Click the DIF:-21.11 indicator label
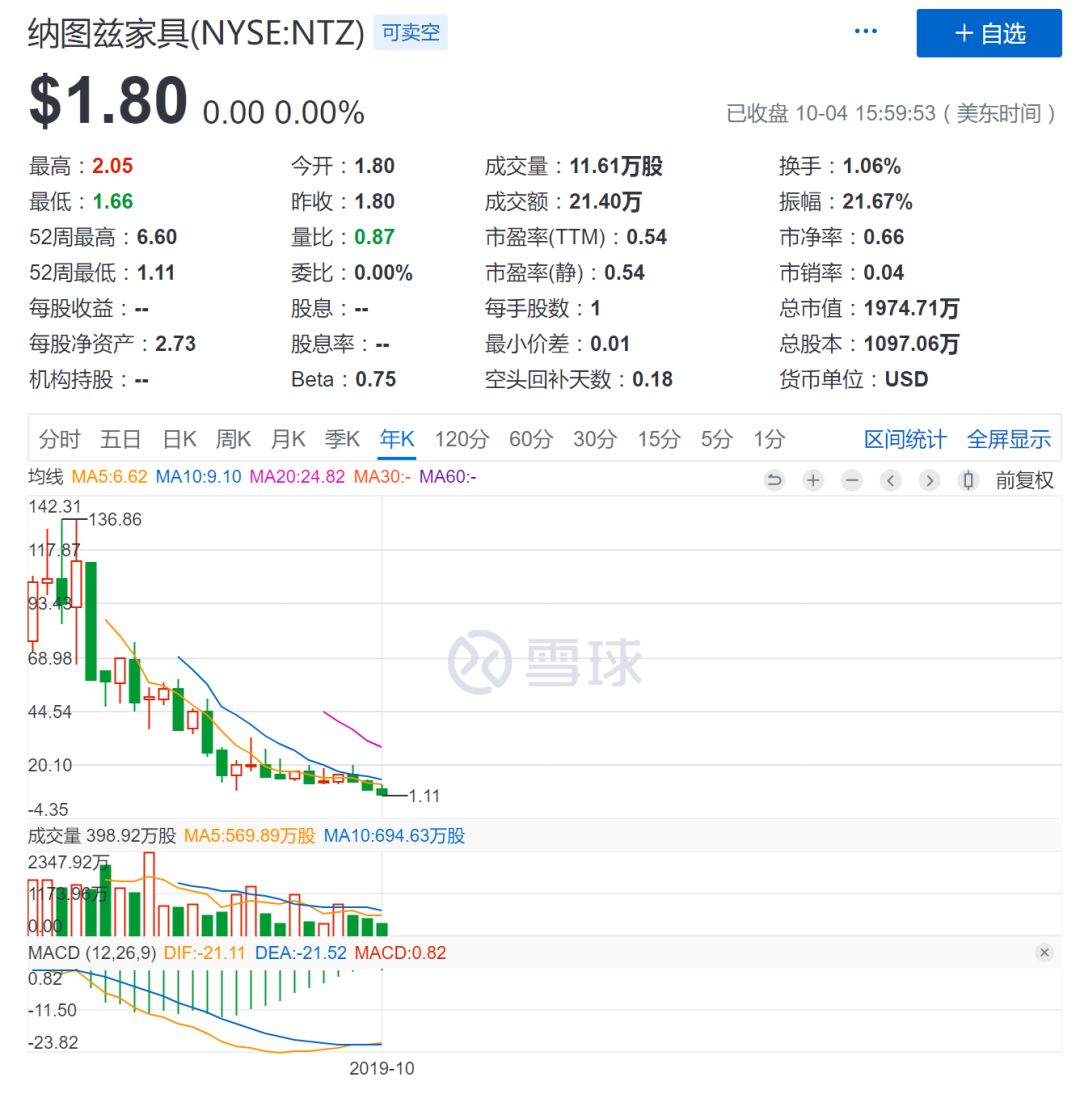The width and height of the screenshot is (1080, 1094). 204,953
